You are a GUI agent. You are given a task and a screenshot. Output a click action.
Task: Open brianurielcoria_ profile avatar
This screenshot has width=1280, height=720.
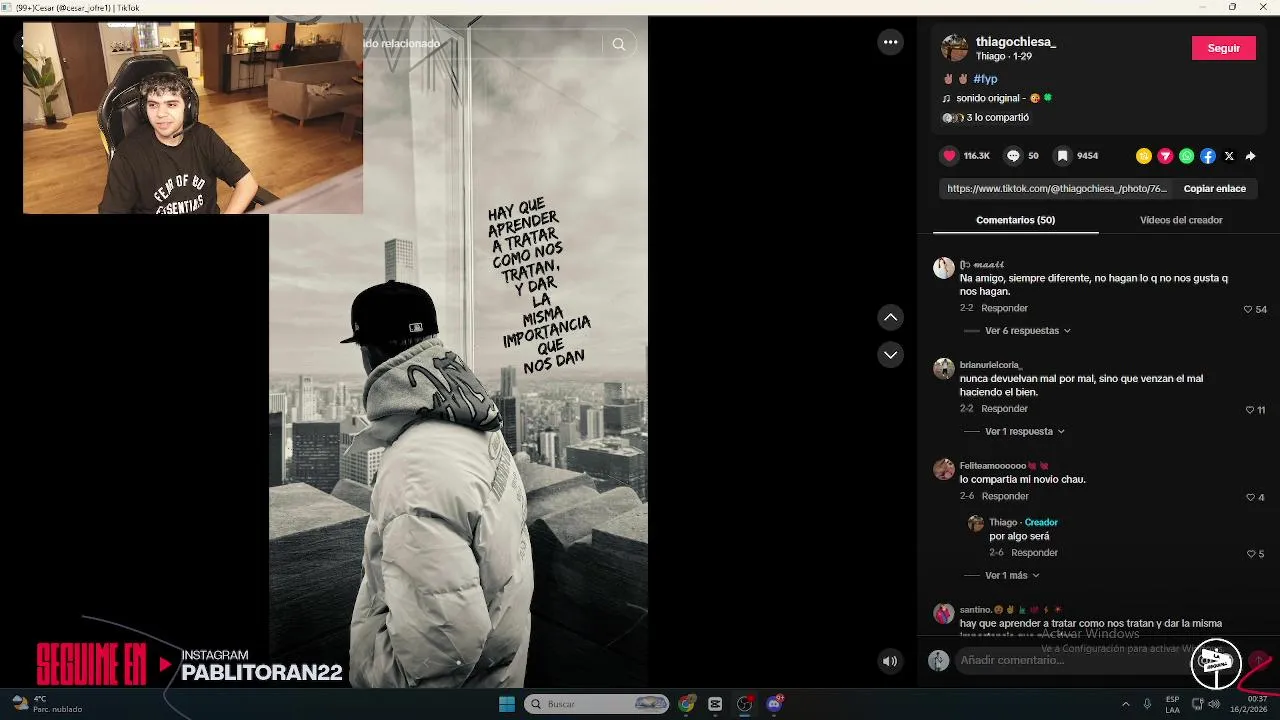(943, 369)
